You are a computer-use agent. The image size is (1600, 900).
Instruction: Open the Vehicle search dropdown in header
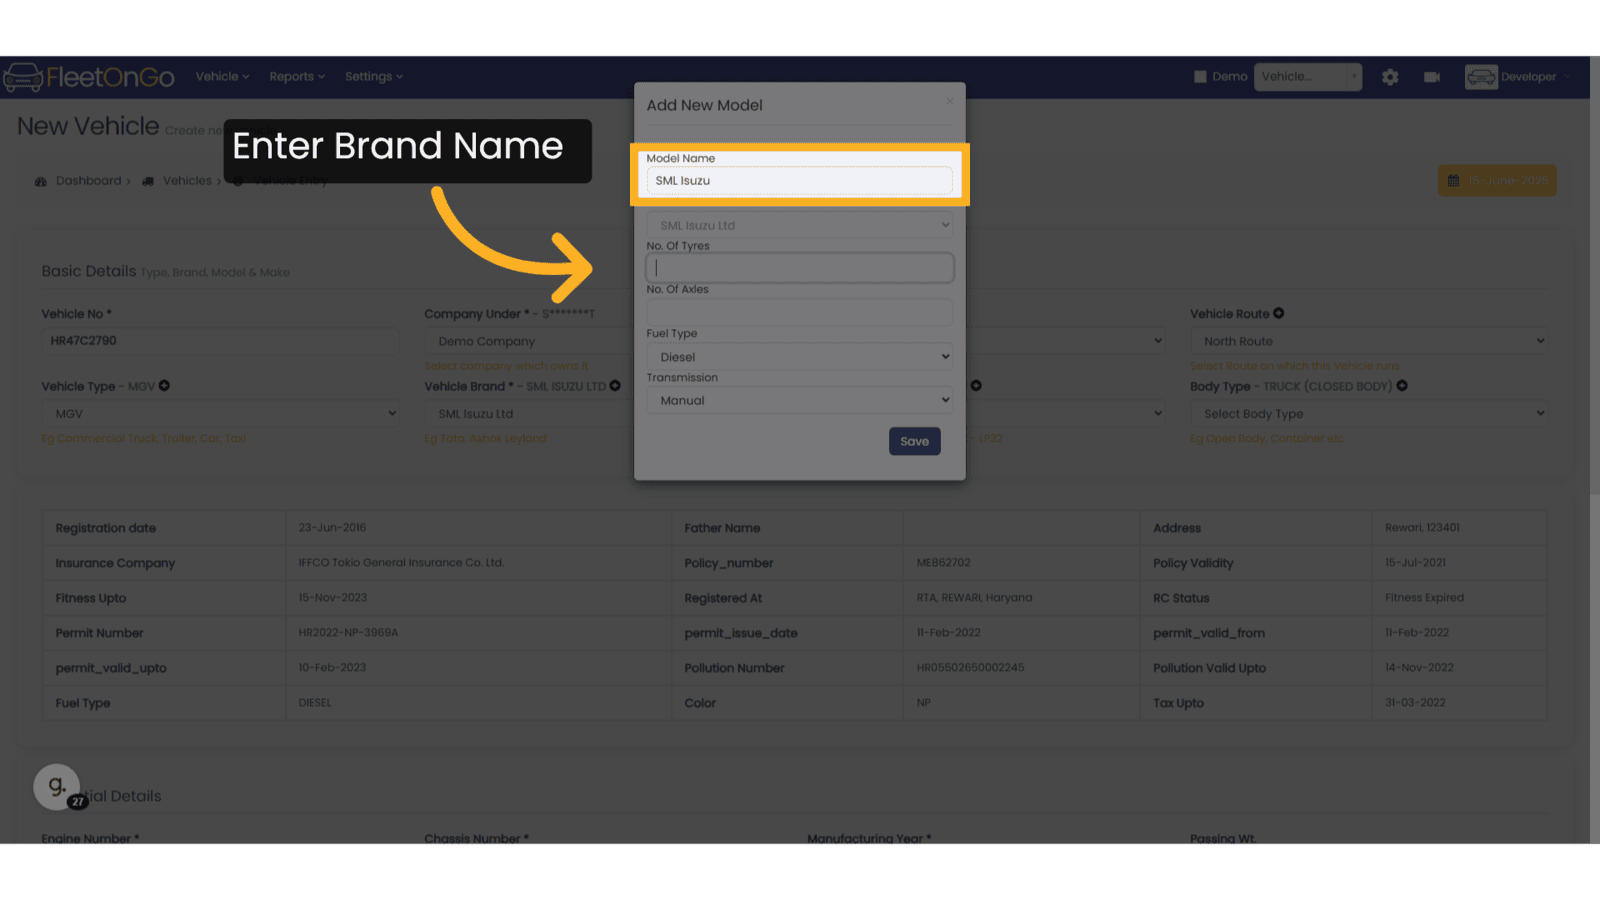1308,77
